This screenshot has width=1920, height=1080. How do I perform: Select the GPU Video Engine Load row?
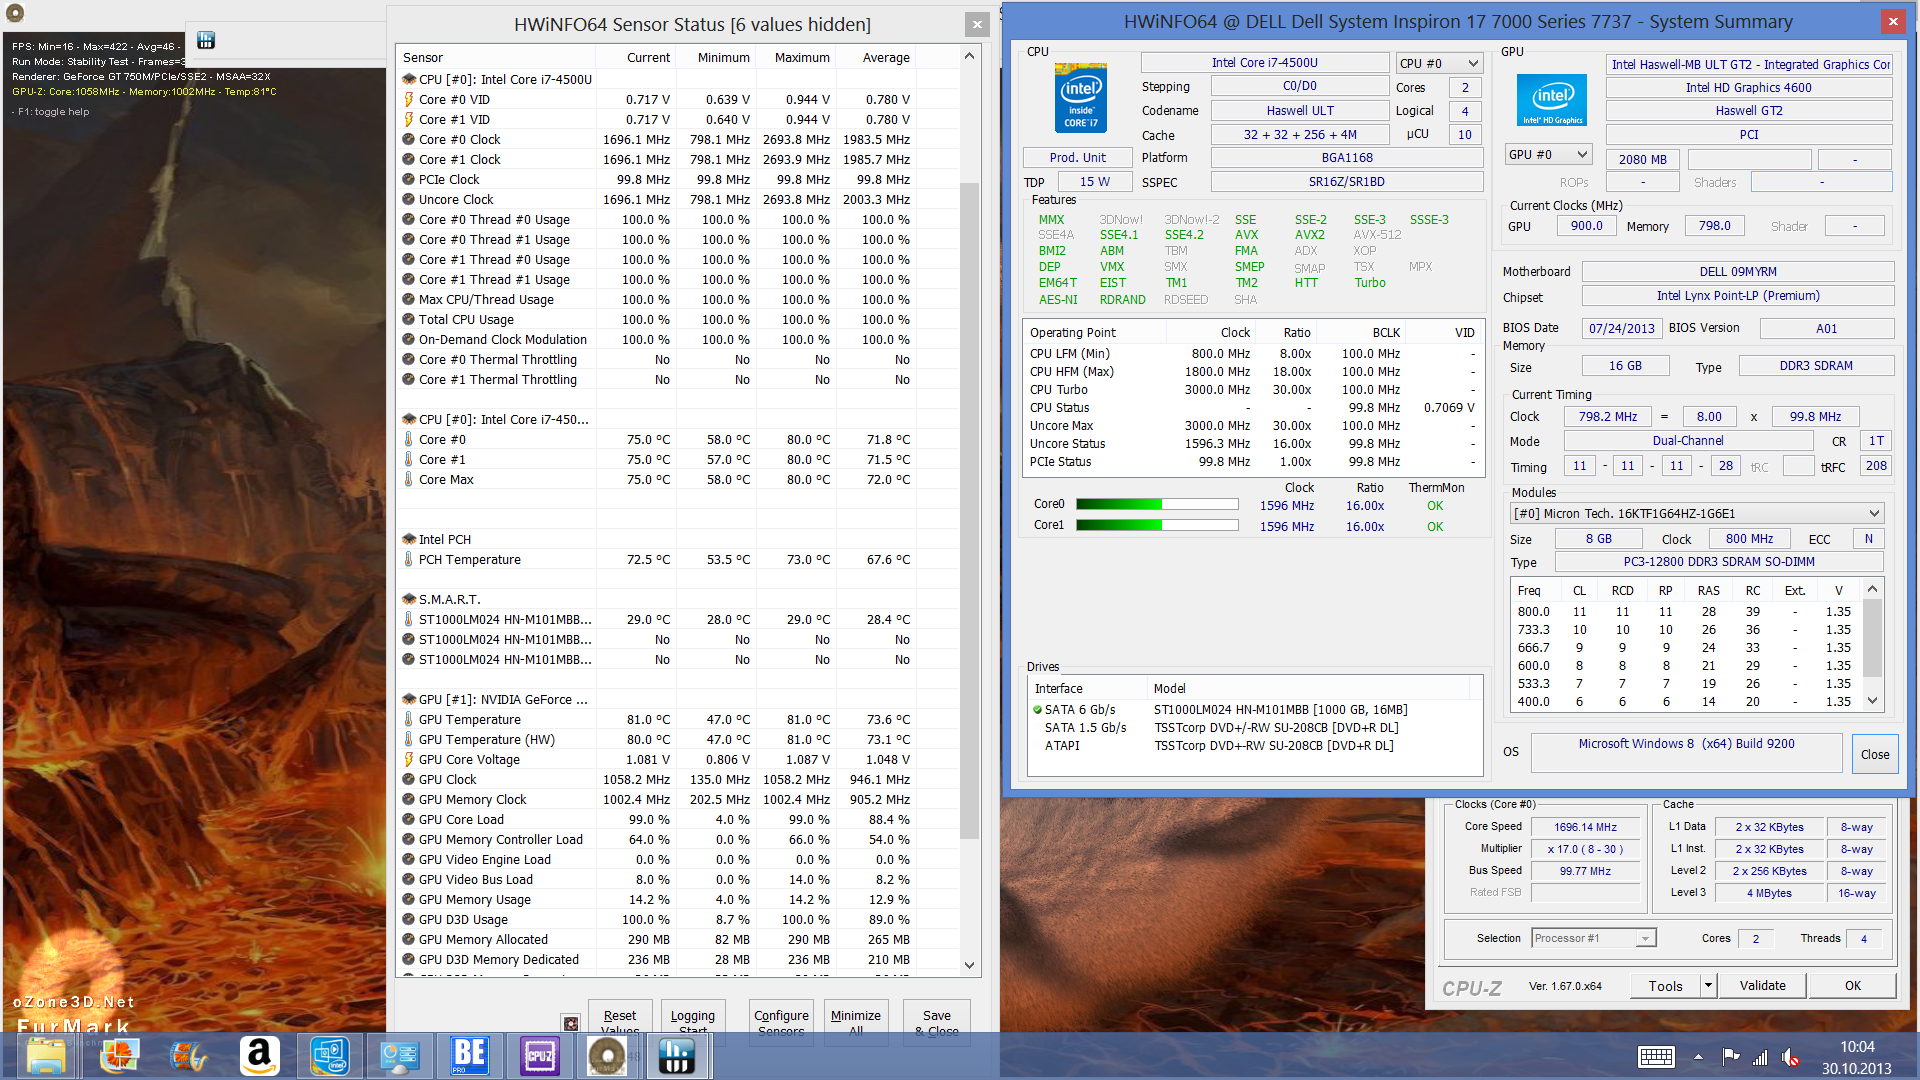click(657, 859)
